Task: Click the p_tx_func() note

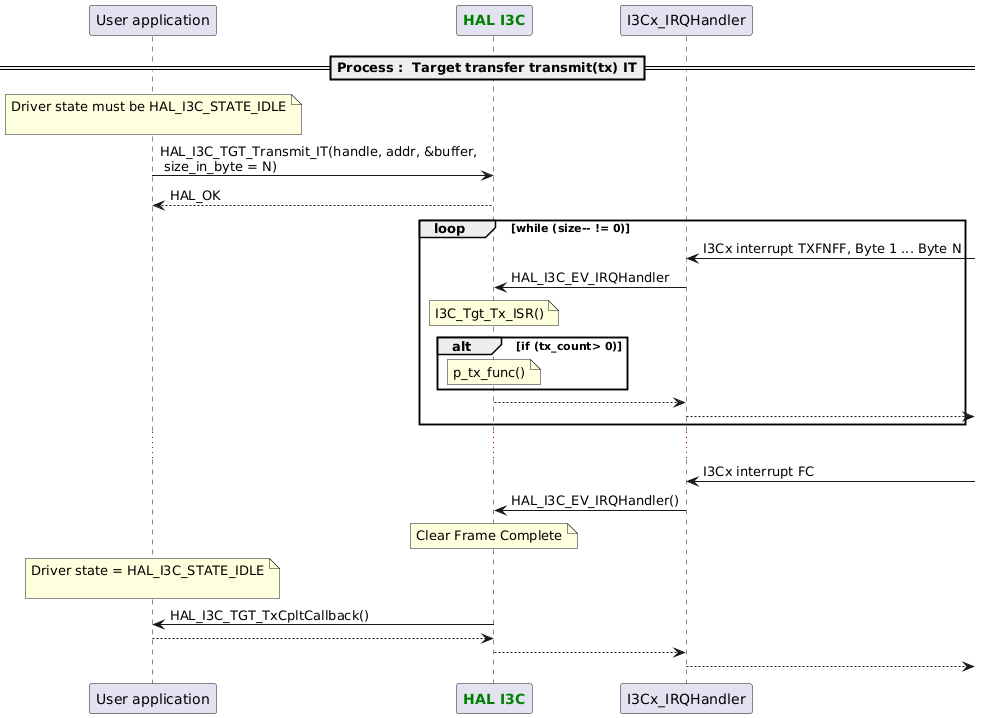Action: [x=490, y=371]
